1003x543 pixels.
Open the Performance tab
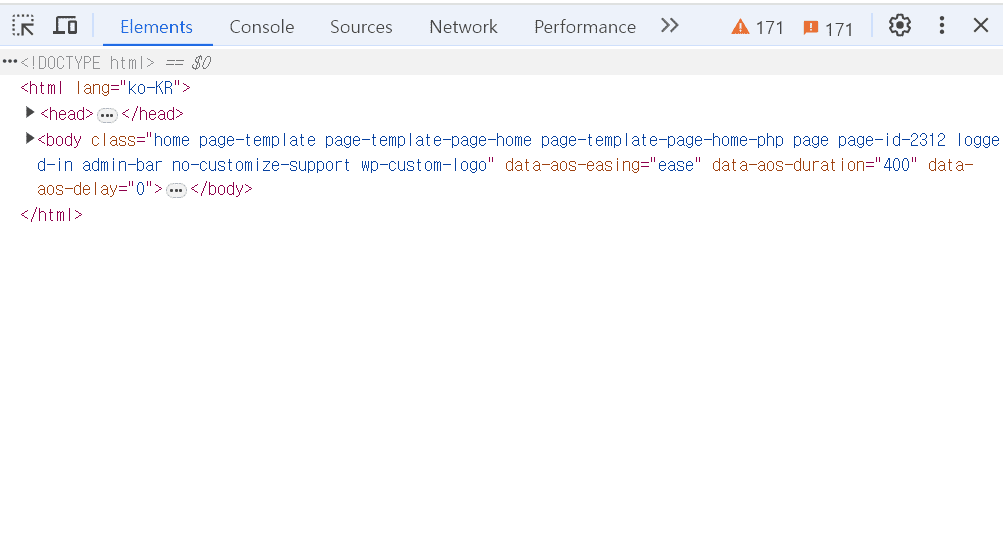tap(585, 27)
